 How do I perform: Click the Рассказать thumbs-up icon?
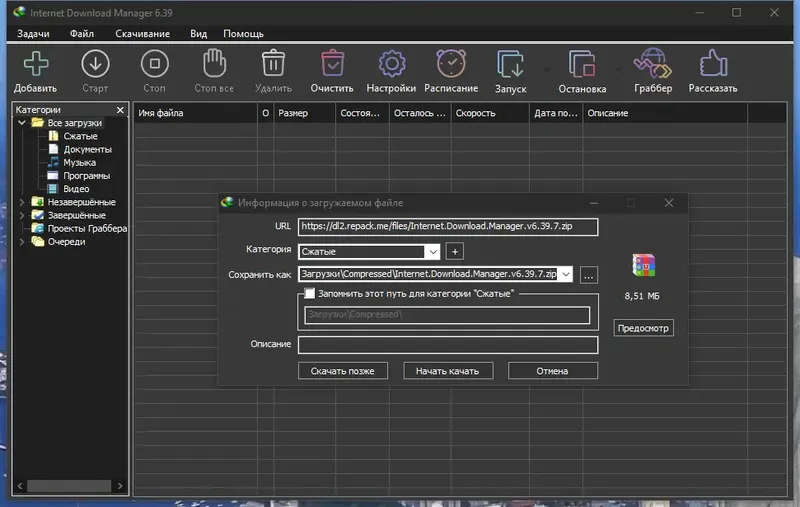coord(713,64)
